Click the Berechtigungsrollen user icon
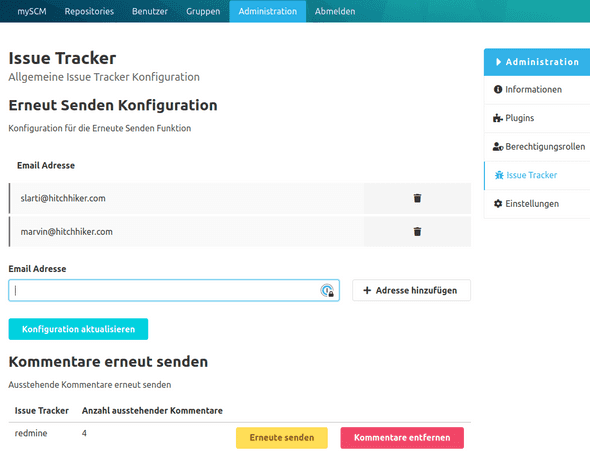The width and height of the screenshot is (590, 461). point(498,146)
